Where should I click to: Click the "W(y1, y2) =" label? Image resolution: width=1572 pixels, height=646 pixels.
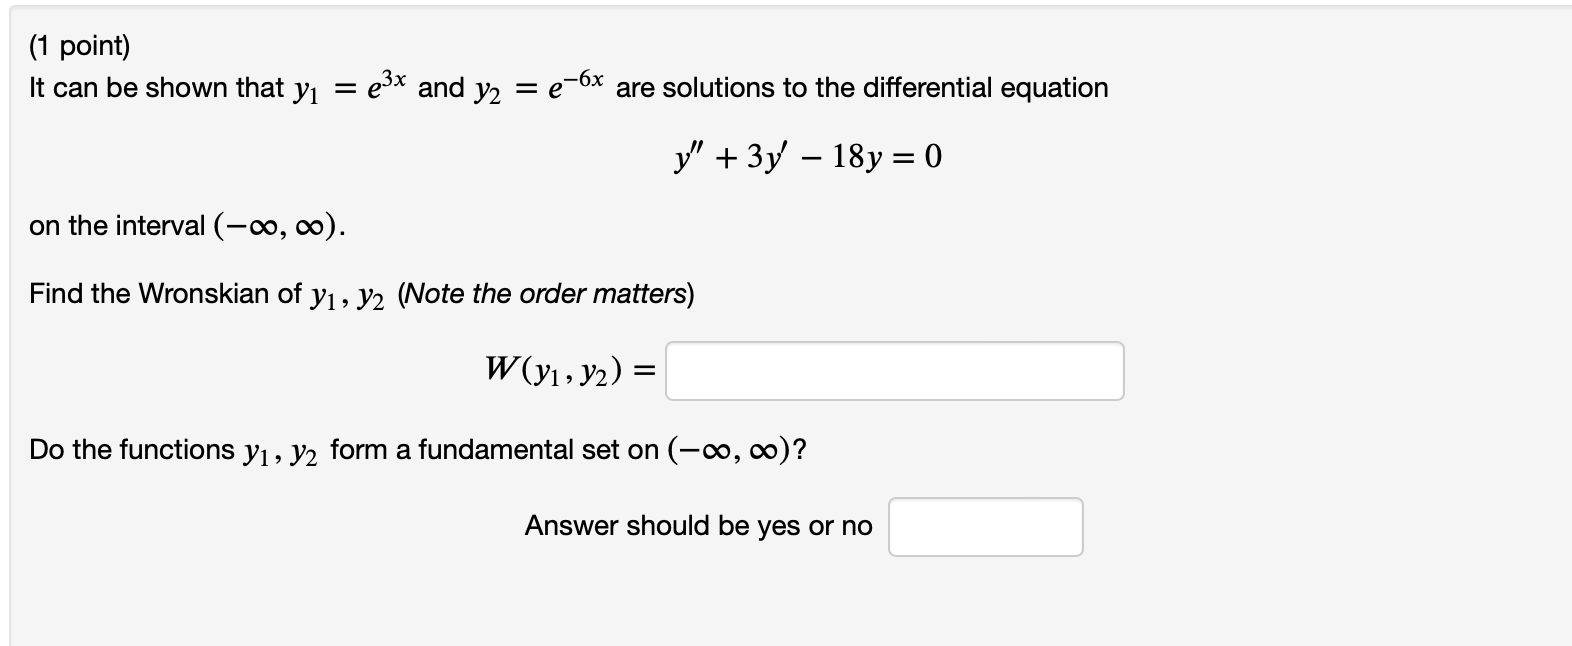pyautogui.click(x=570, y=371)
